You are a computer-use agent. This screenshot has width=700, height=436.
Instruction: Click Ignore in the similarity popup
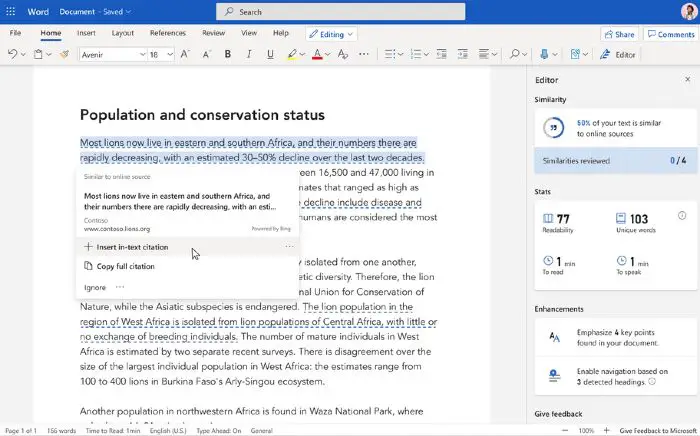[95, 288]
